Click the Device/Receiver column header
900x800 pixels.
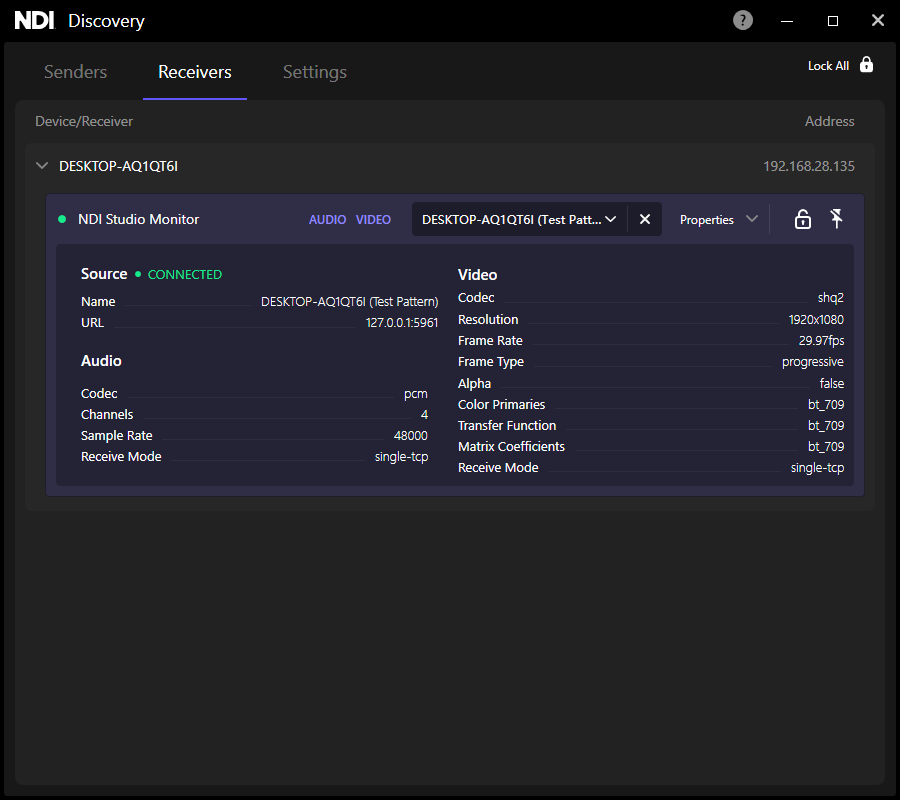tap(84, 121)
